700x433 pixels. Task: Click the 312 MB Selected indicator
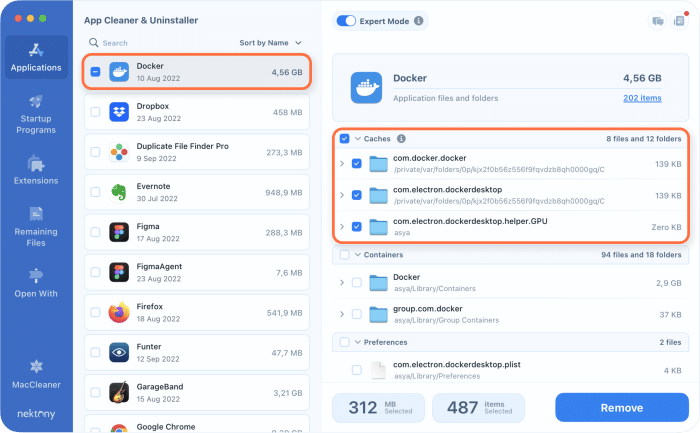379,407
